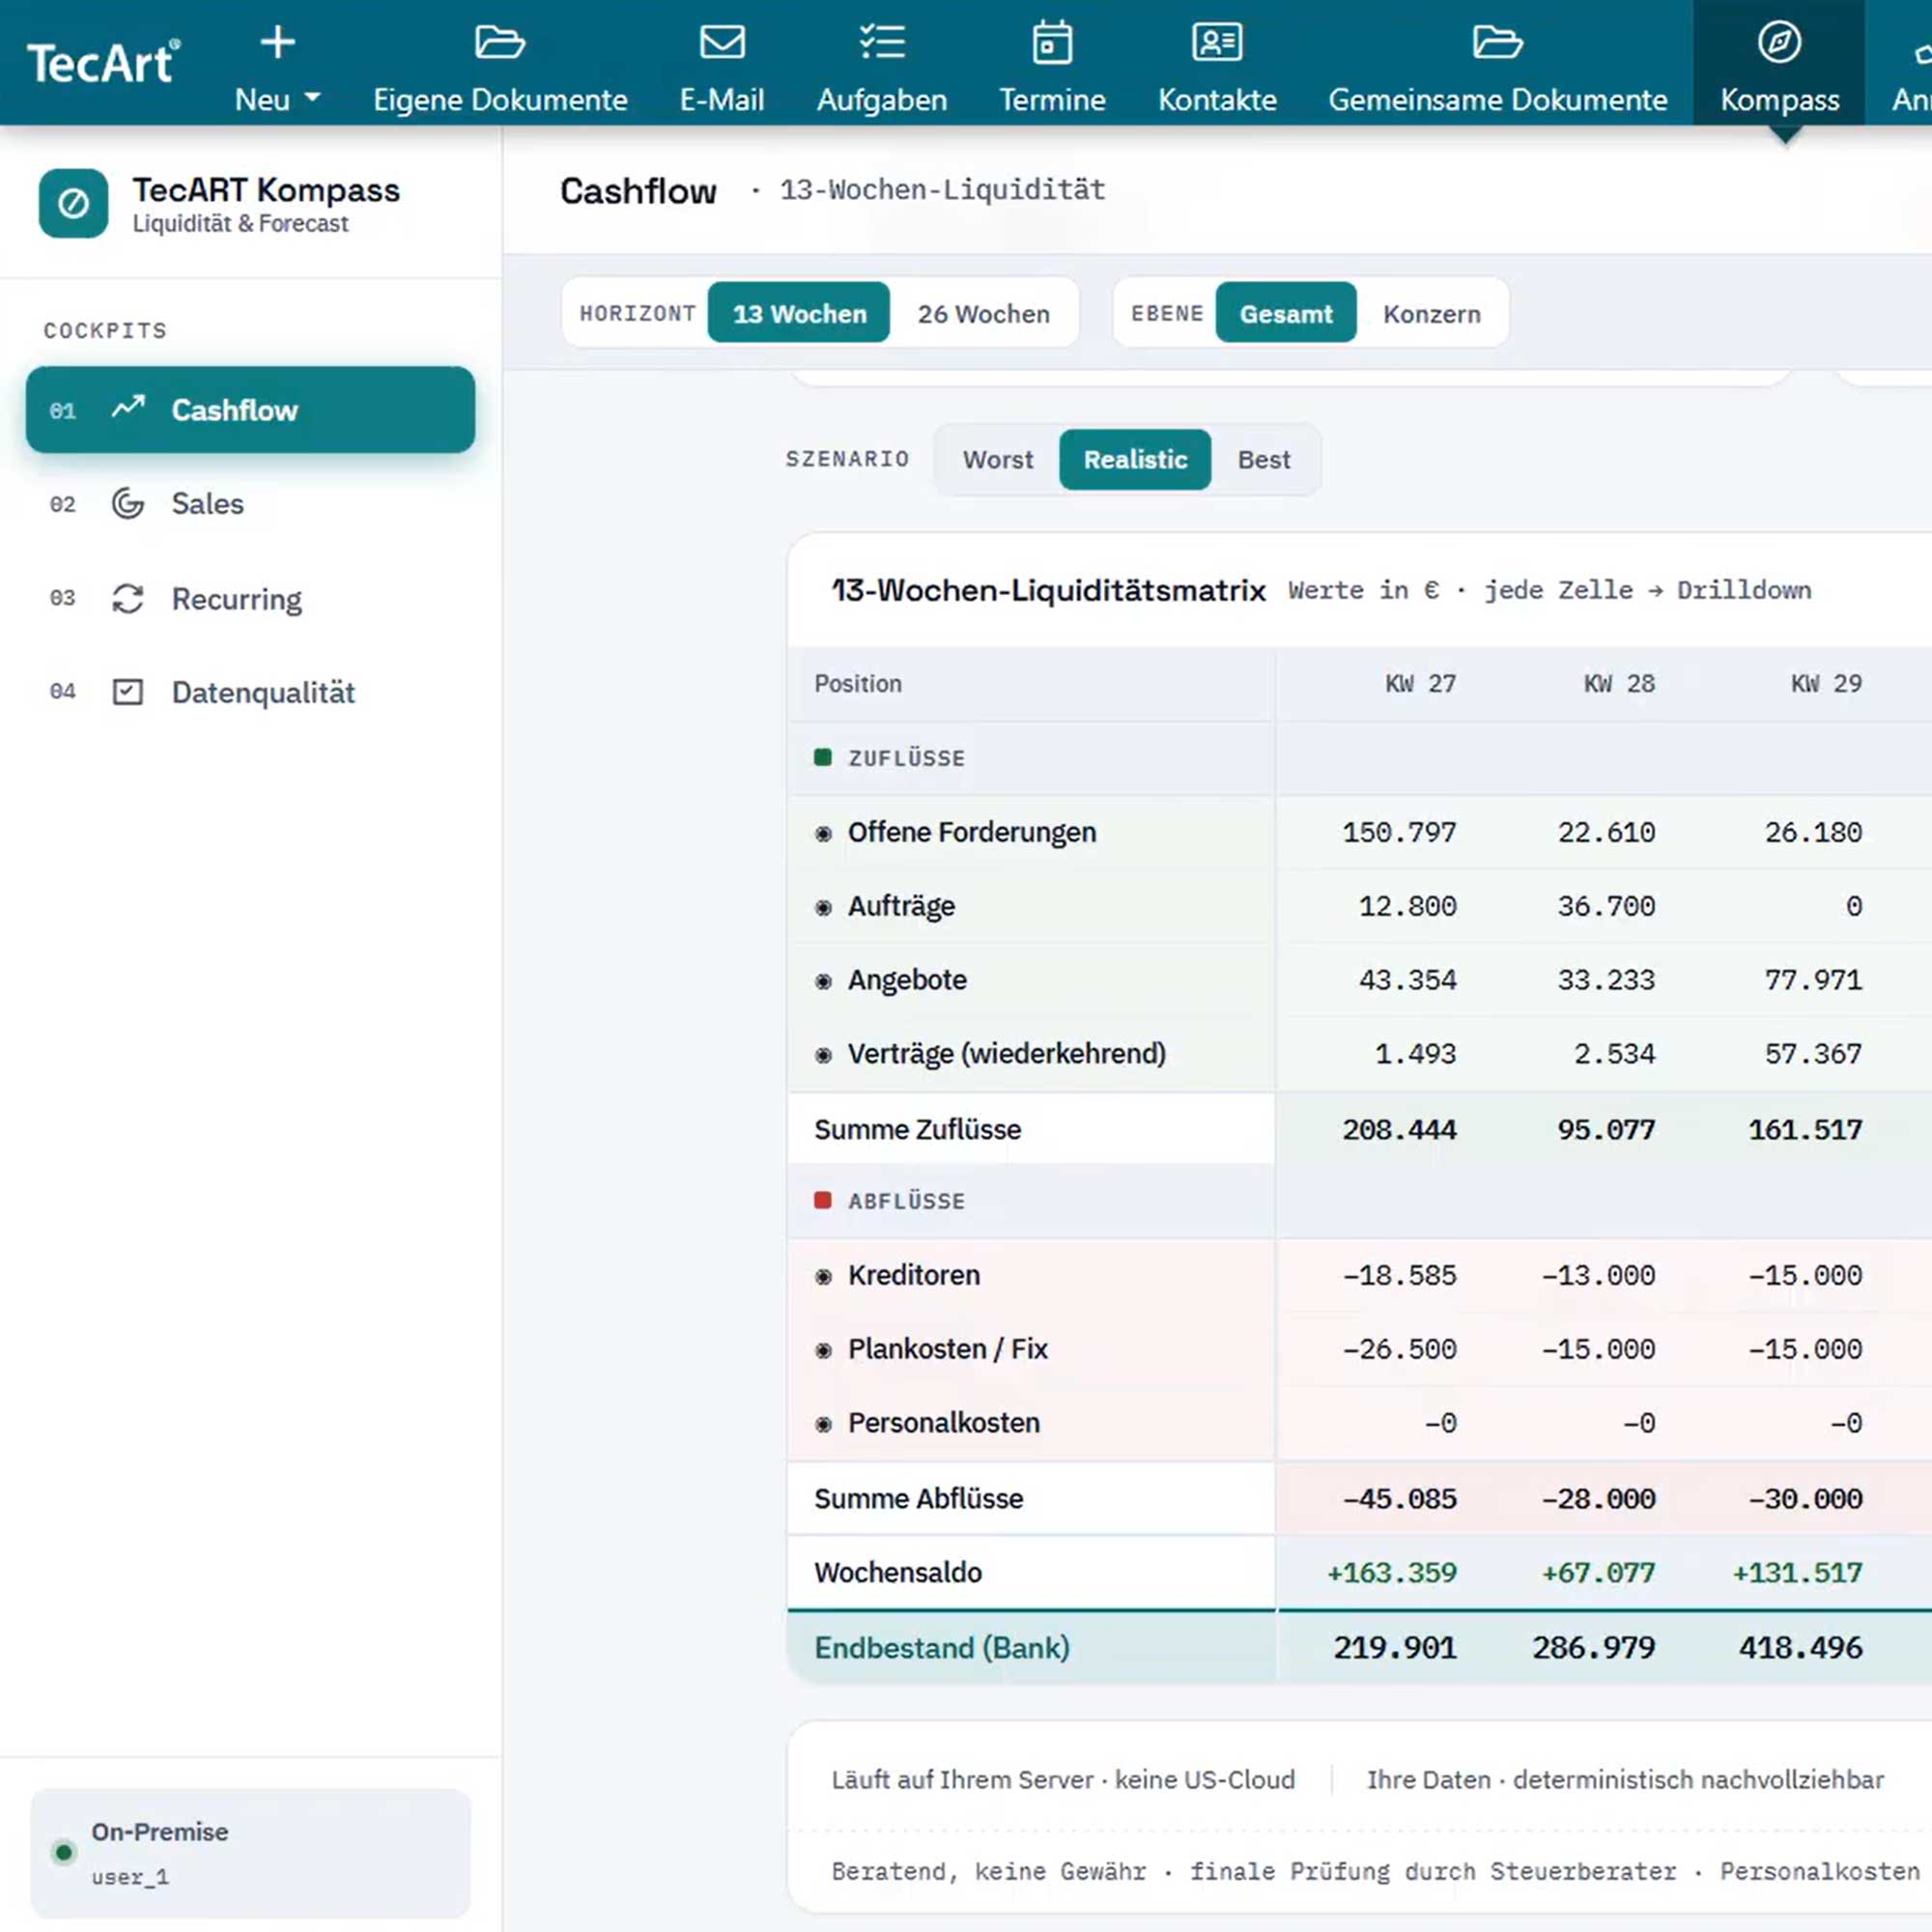The width and height of the screenshot is (1932, 1932).
Task: Click Endbestand value 286.979
Action: point(1594,1647)
